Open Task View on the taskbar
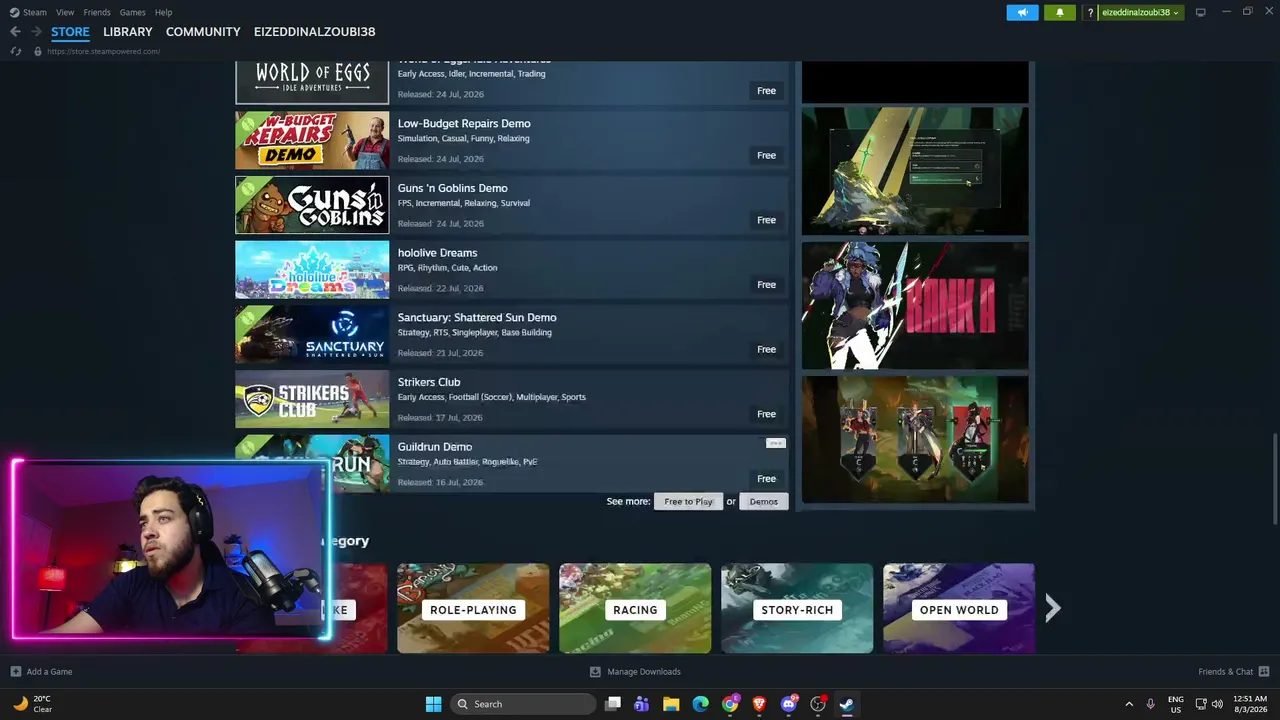 (613, 704)
